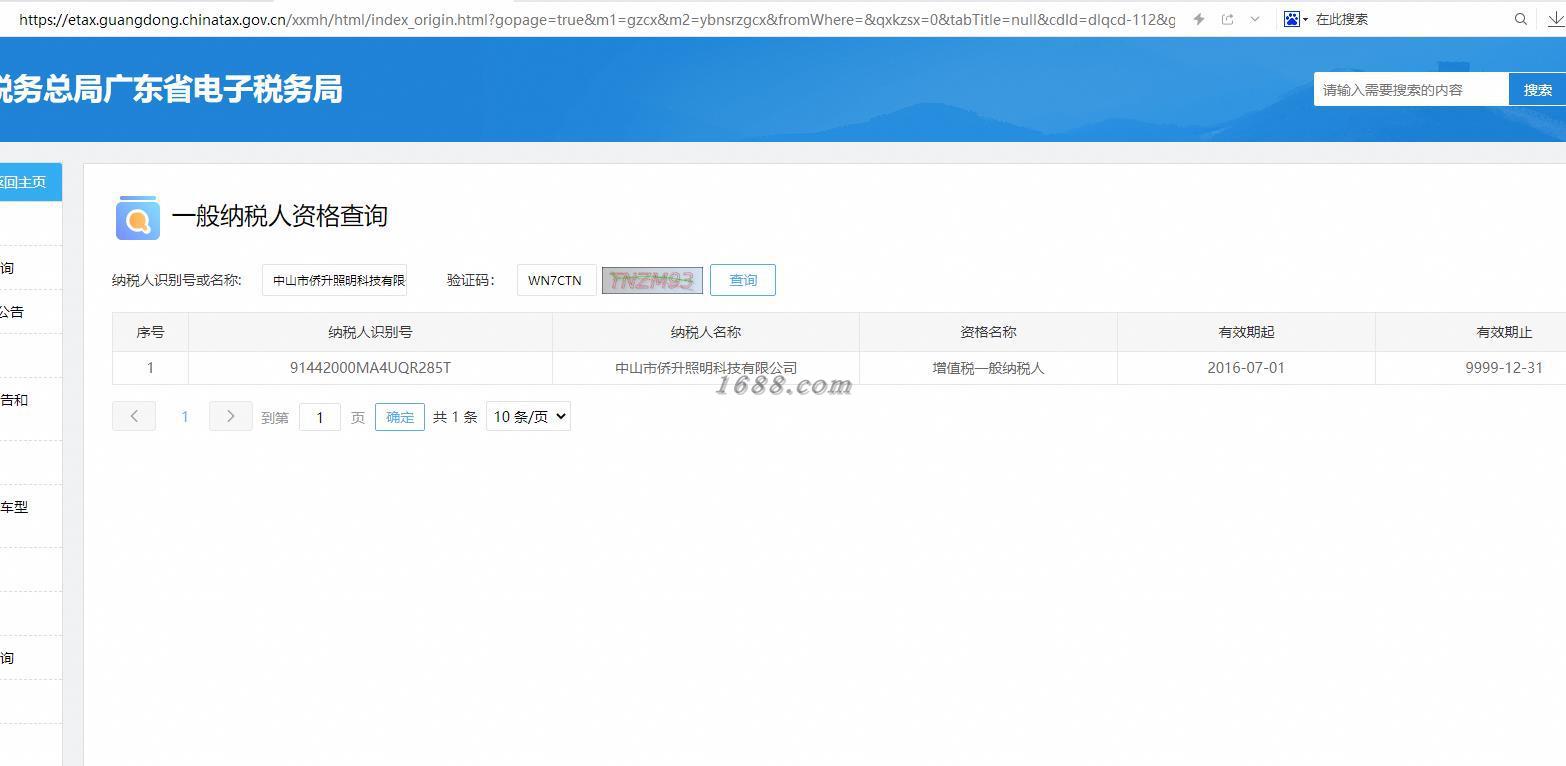Click the start date 2016-07-01 cell
1566x766 pixels.
pos(1246,368)
